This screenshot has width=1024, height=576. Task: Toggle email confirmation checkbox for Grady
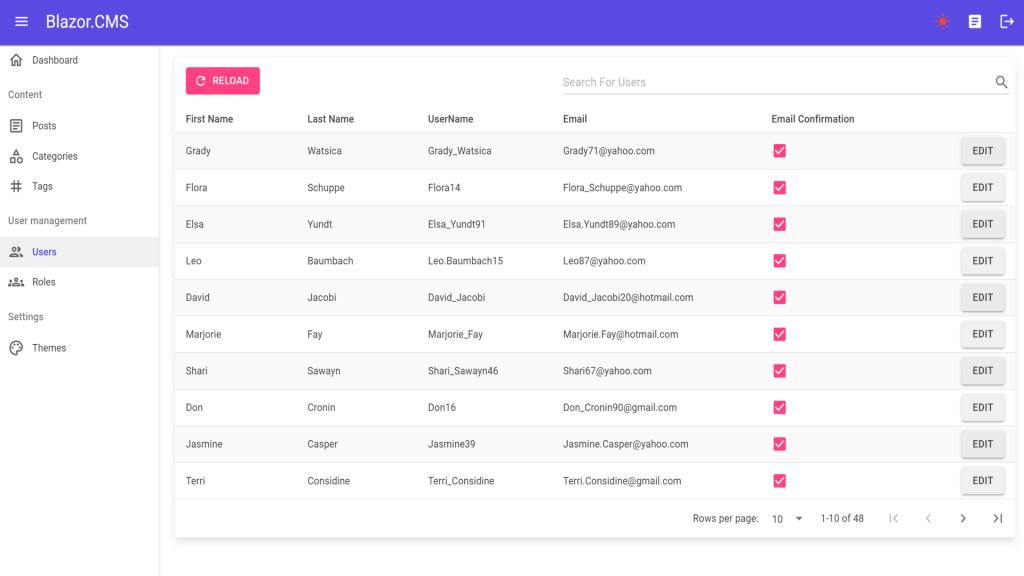point(780,151)
